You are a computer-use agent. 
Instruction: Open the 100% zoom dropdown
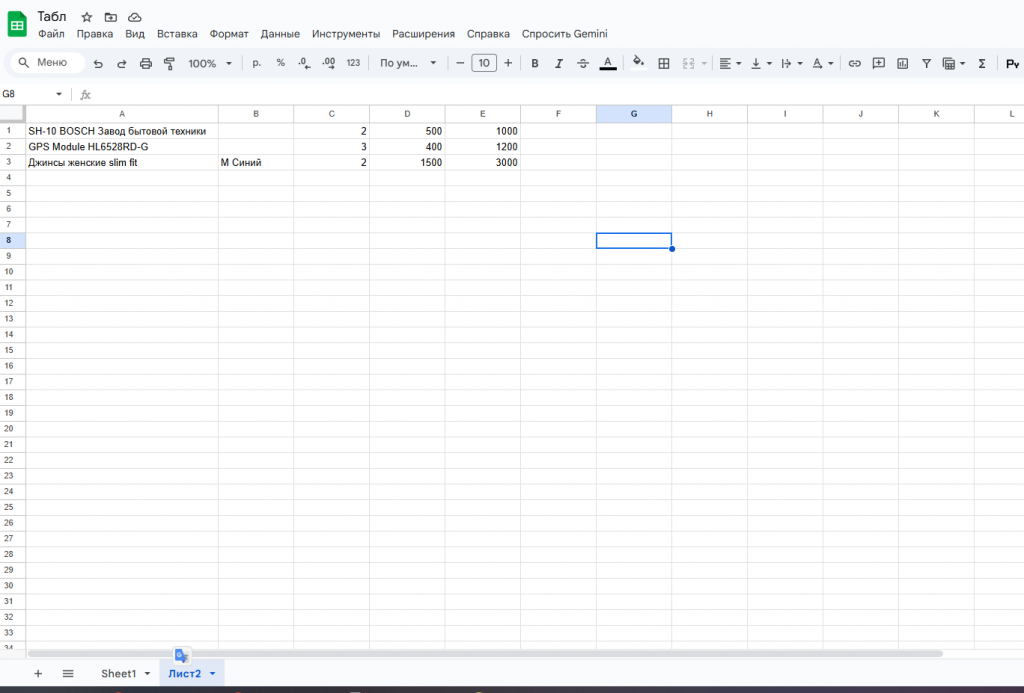(x=210, y=63)
